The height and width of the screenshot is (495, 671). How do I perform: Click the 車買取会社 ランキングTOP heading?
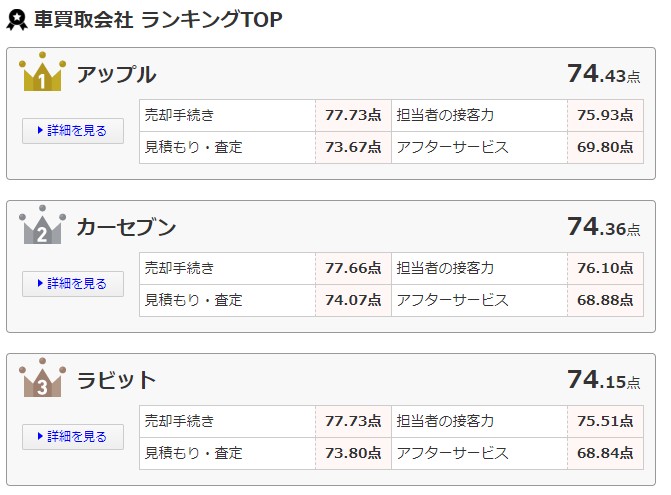coord(158,20)
